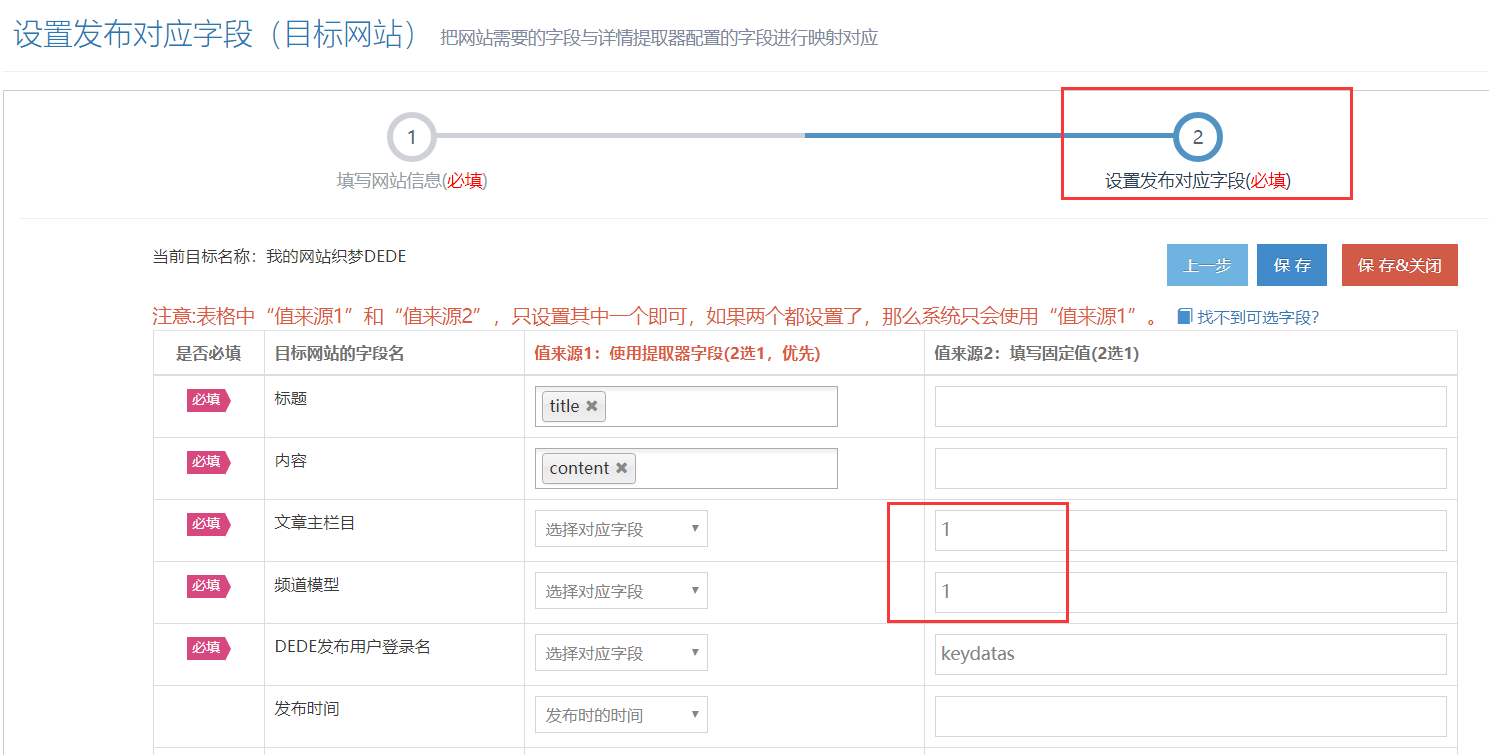Click the 必填 badge in the 频道模型 row
This screenshot has height=755, width=1489.
pyautogui.click(x=208, y=586)
